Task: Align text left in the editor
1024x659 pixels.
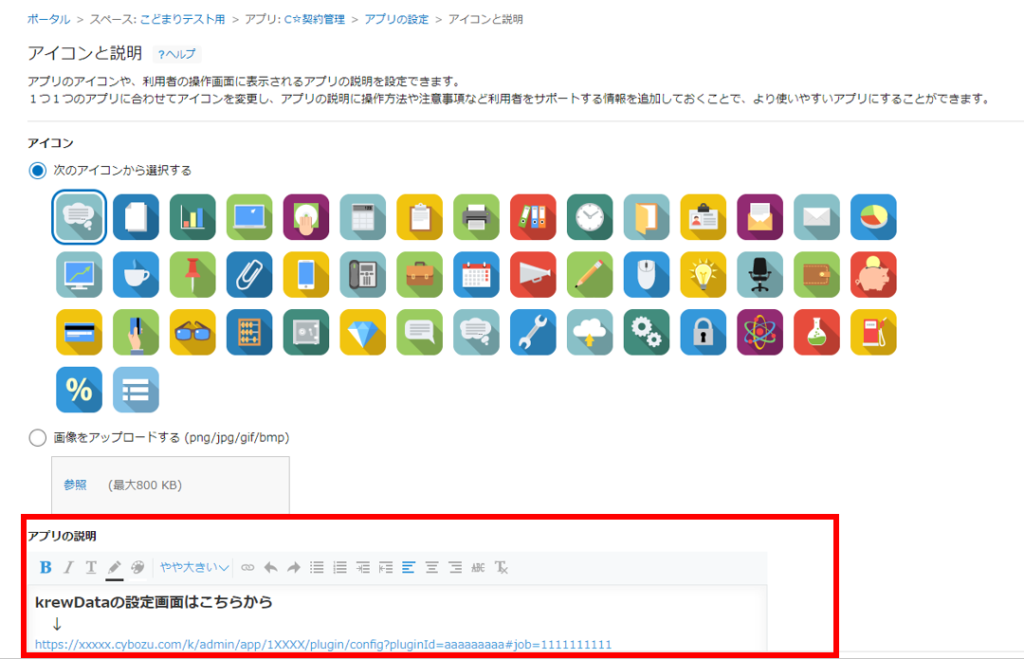Action: [x=409, y=567]
